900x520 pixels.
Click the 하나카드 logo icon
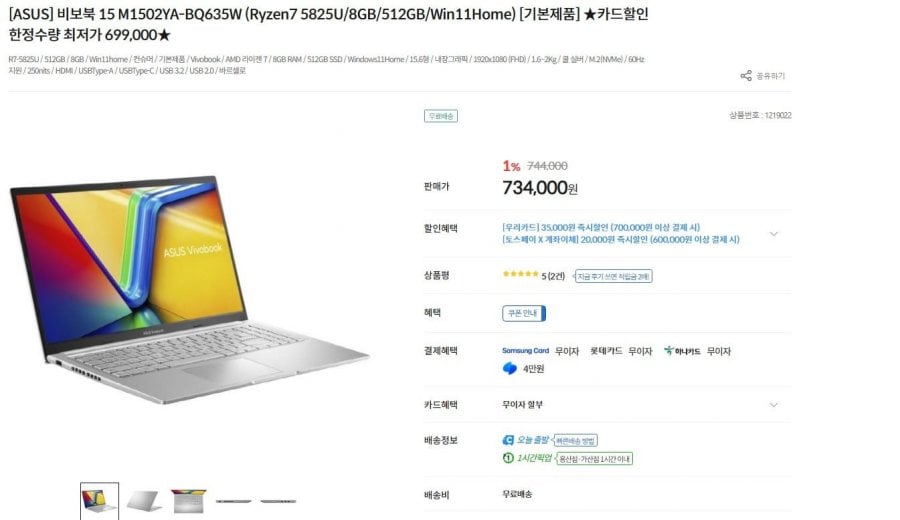click(x=682, y=351)
